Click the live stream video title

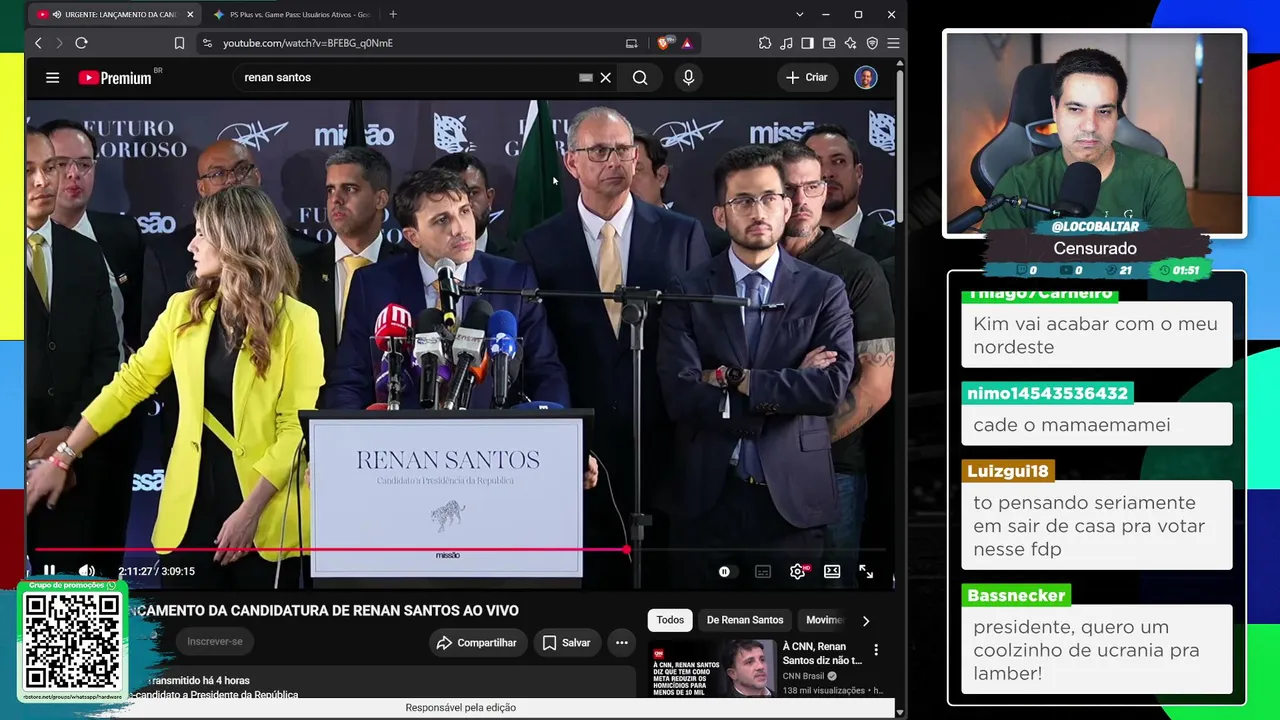click(x=325, y=611)
